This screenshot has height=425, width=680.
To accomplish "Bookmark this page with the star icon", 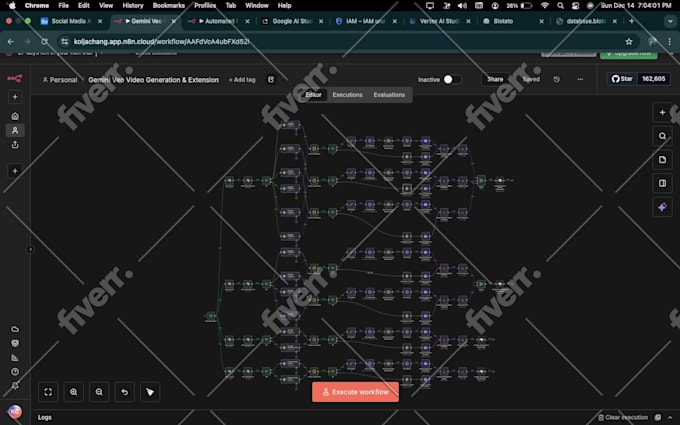I will 629,42.
